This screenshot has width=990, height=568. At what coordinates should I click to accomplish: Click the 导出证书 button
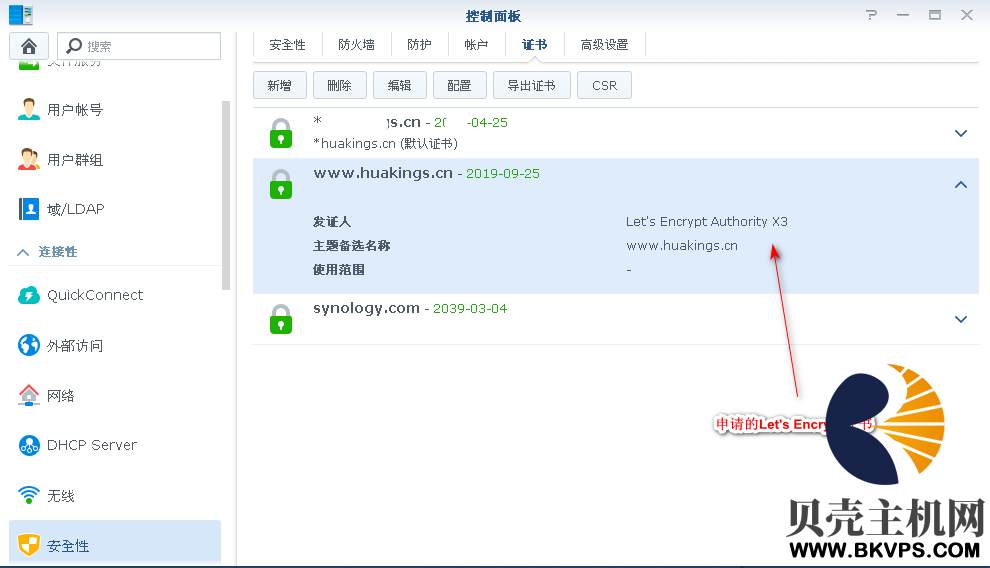pos(532,85)
